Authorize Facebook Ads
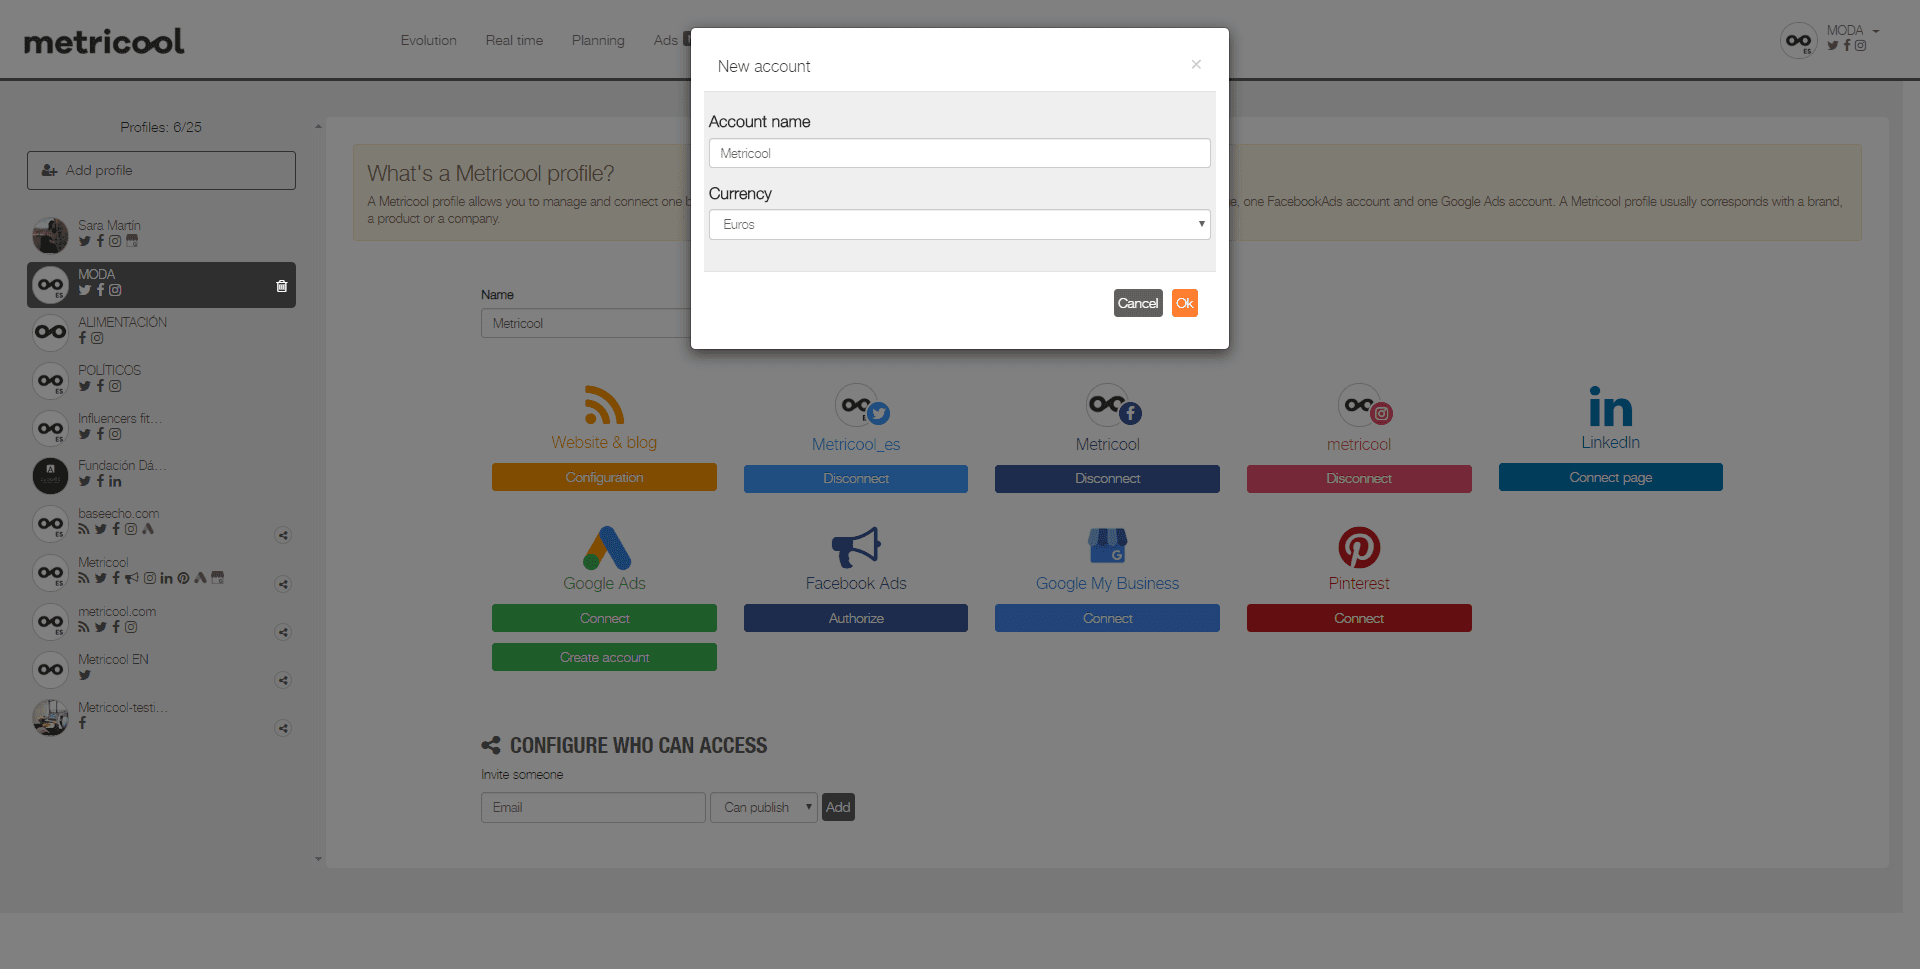This screenshot has height=969, width=1920. (855, 618)
